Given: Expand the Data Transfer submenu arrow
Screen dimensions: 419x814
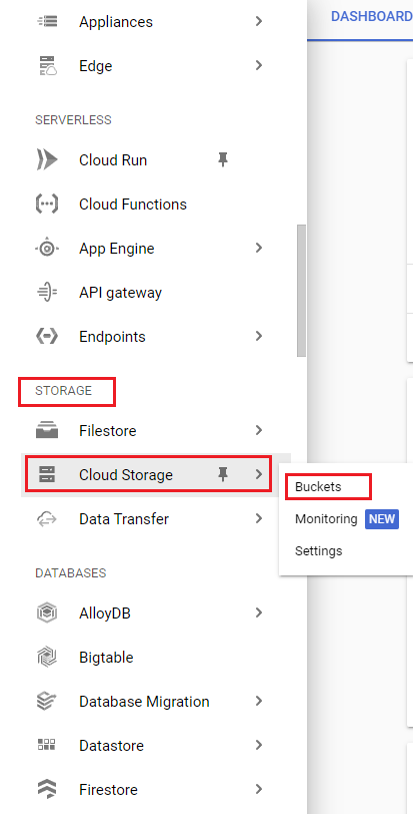Looking at the screenshot, I should 259,519.
